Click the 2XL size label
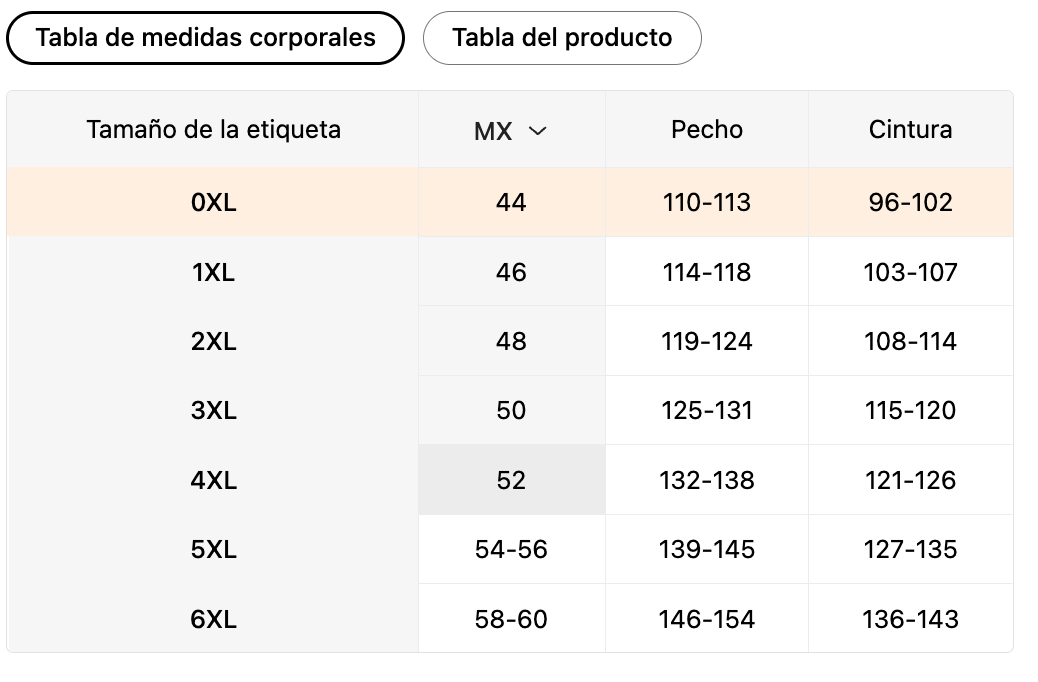 213,341
